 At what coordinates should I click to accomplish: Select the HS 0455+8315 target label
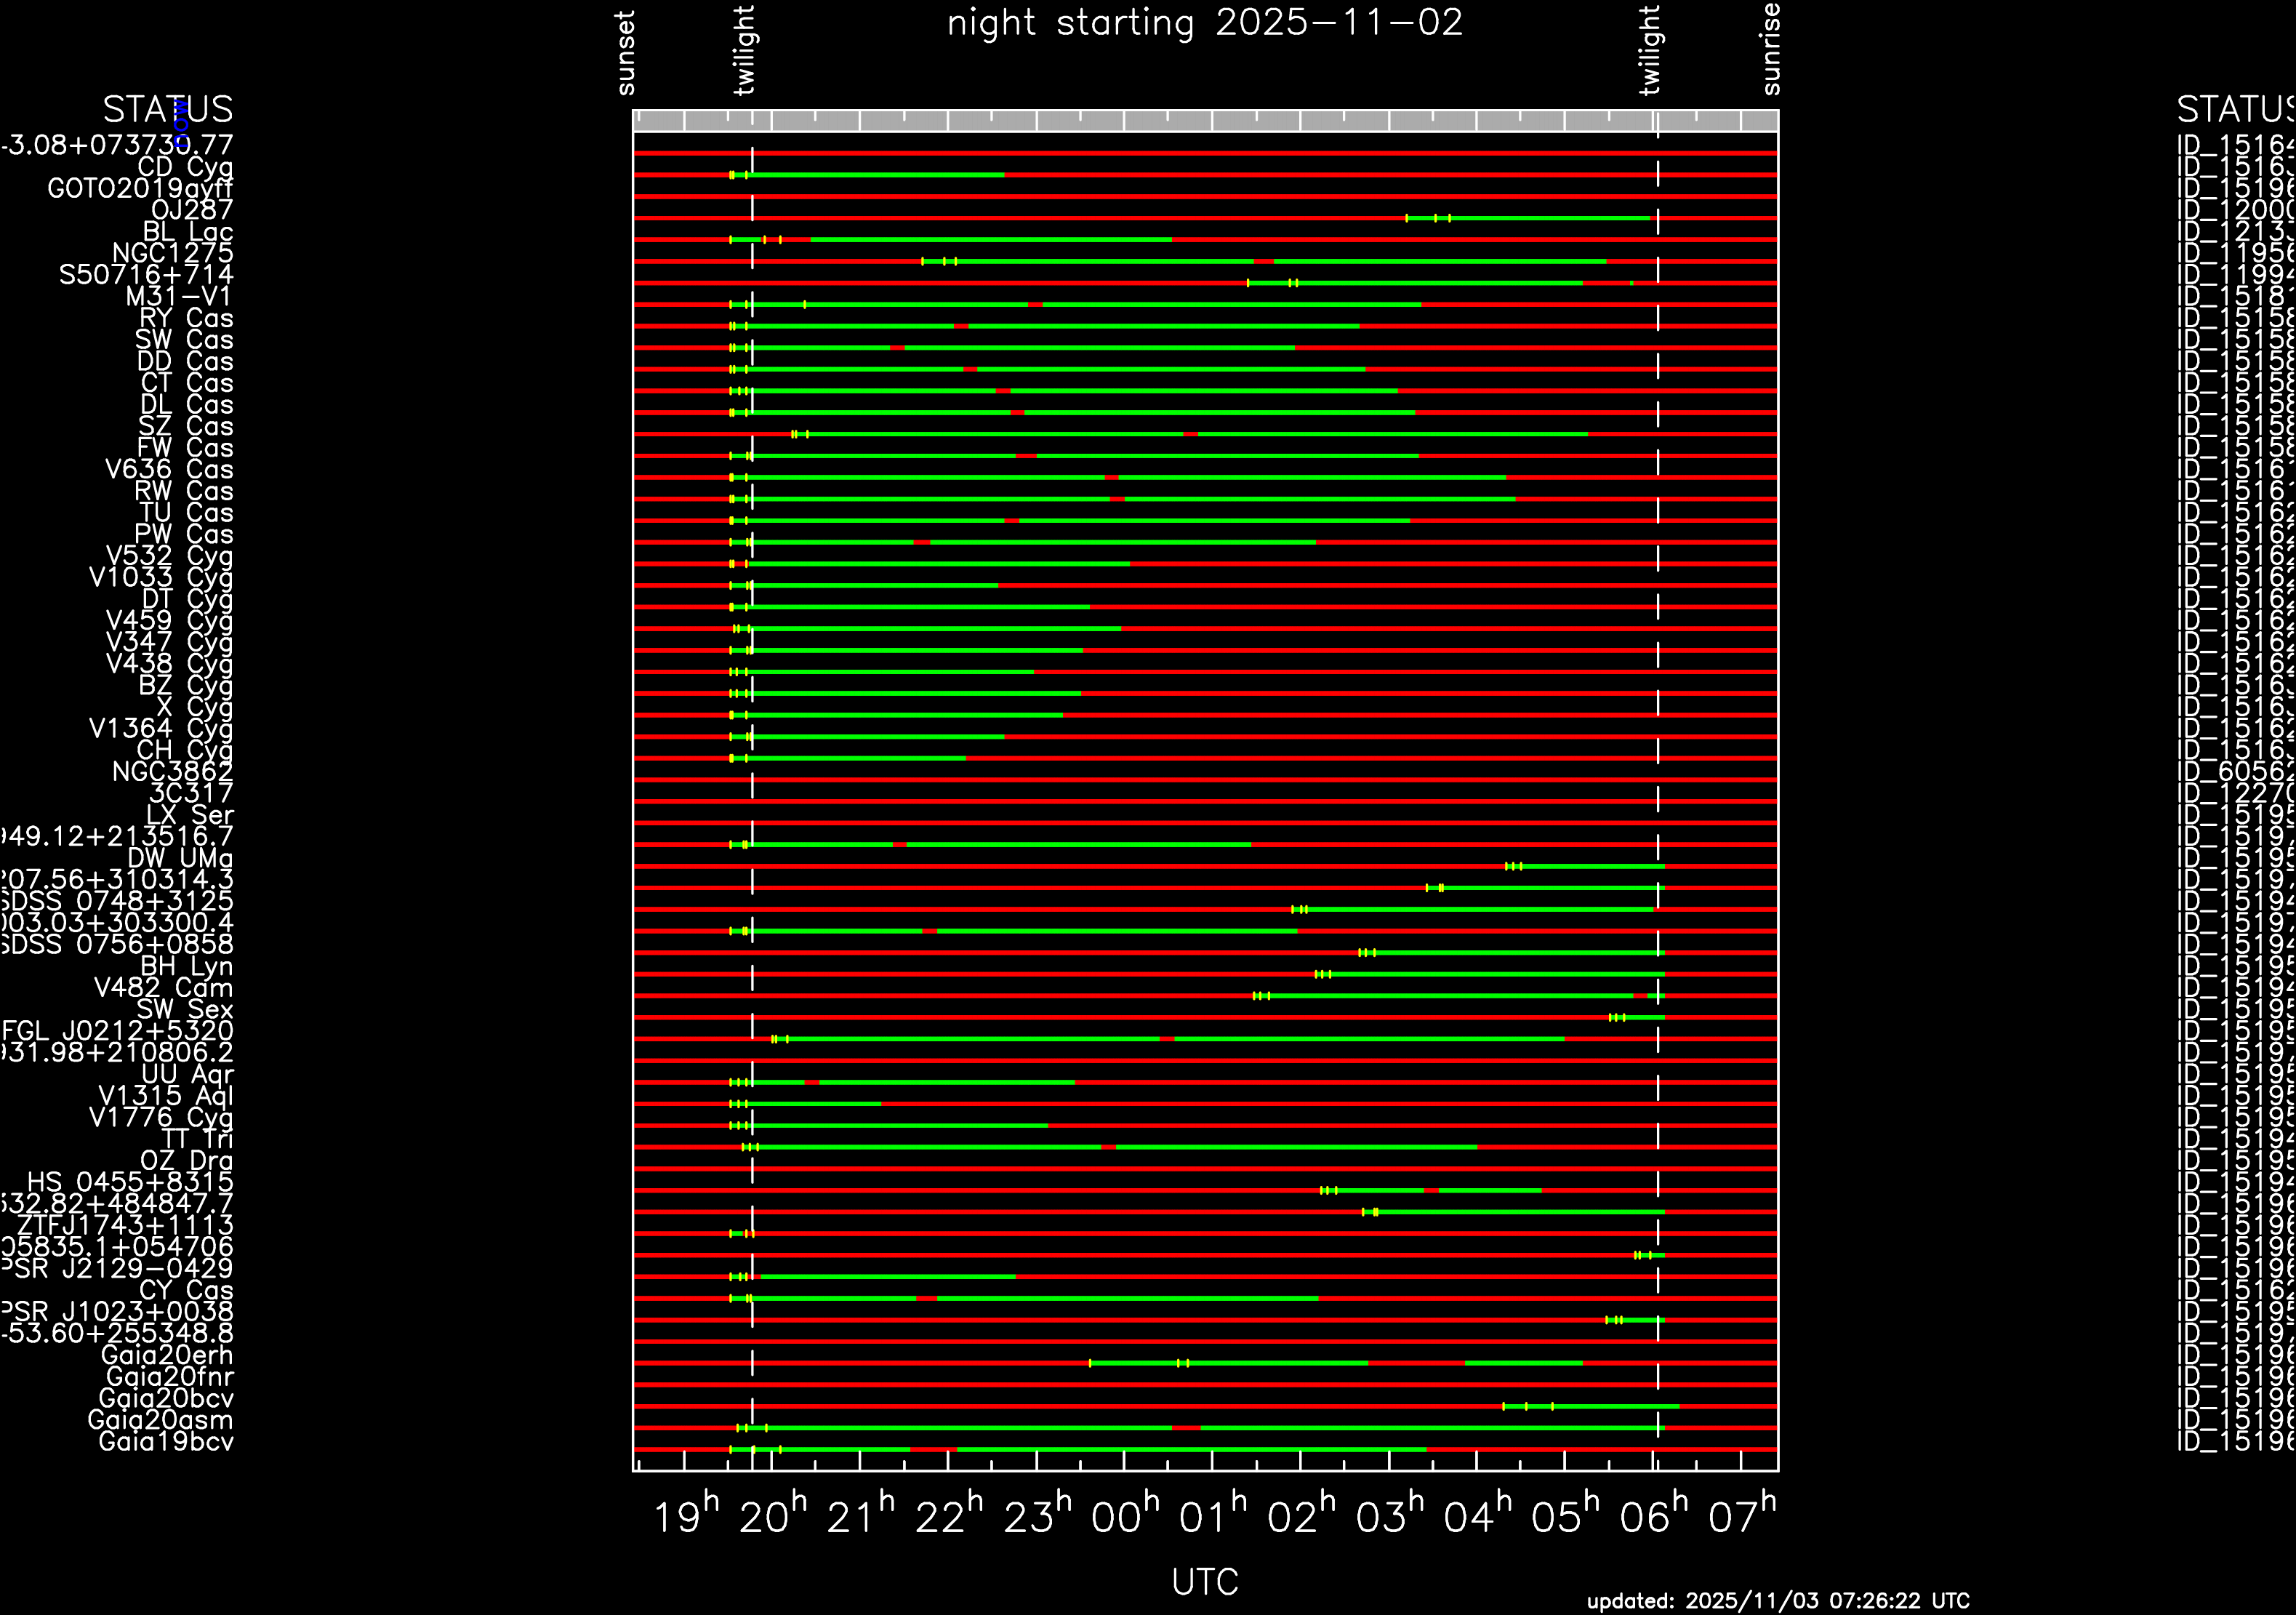click(130, 1183)
